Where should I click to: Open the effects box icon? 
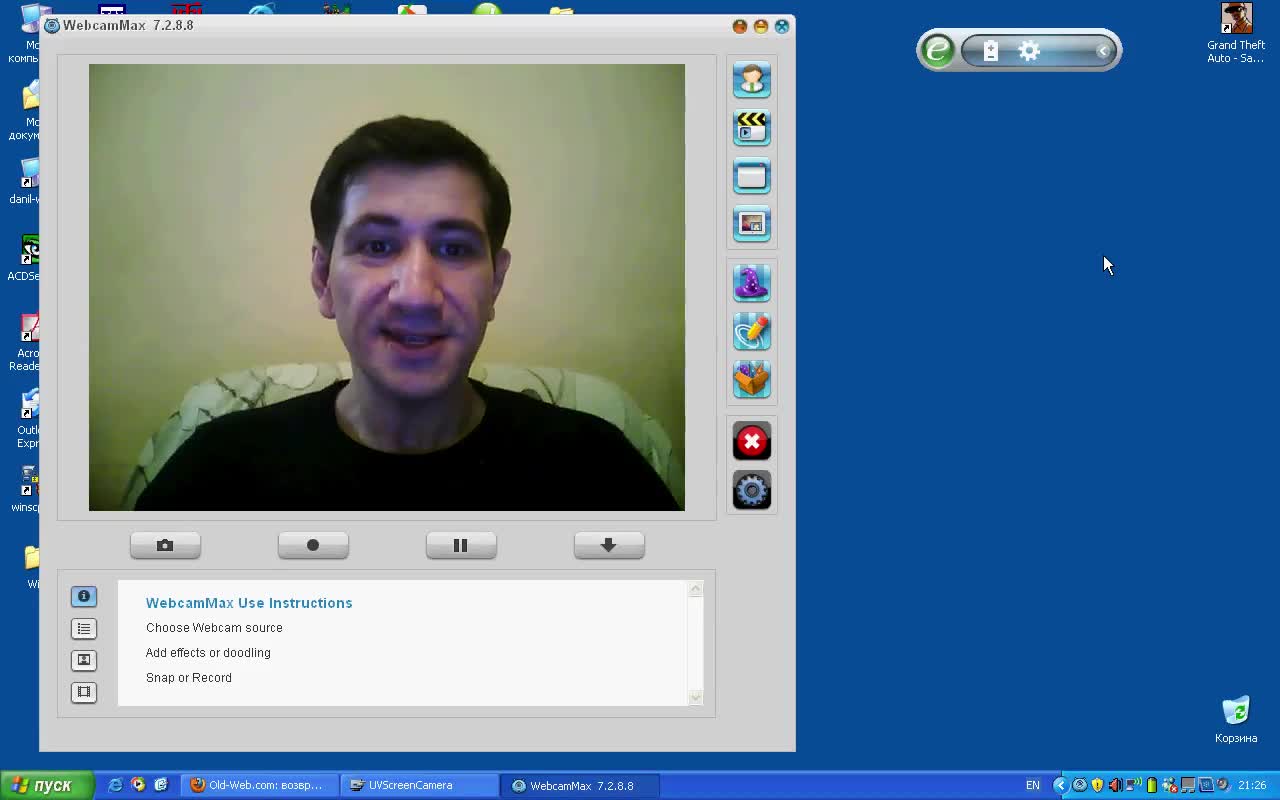pos(751,379)
